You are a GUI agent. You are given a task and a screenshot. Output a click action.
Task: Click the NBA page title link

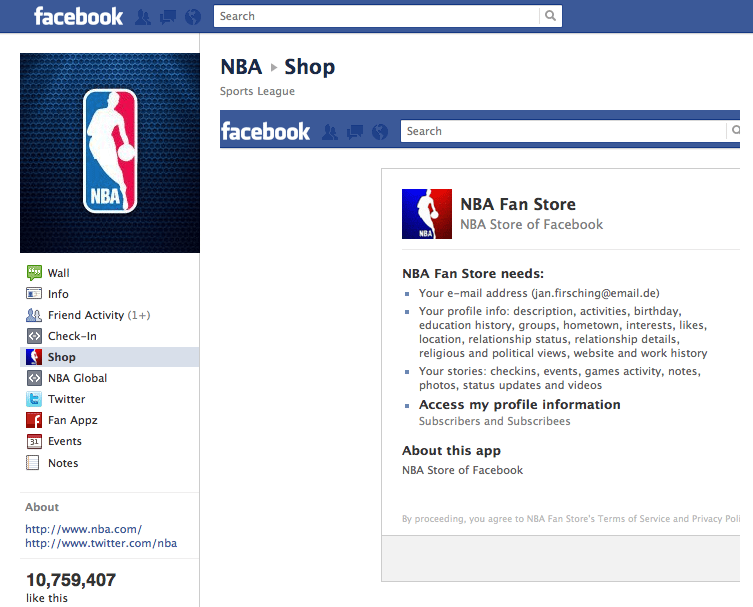[242, 67]
